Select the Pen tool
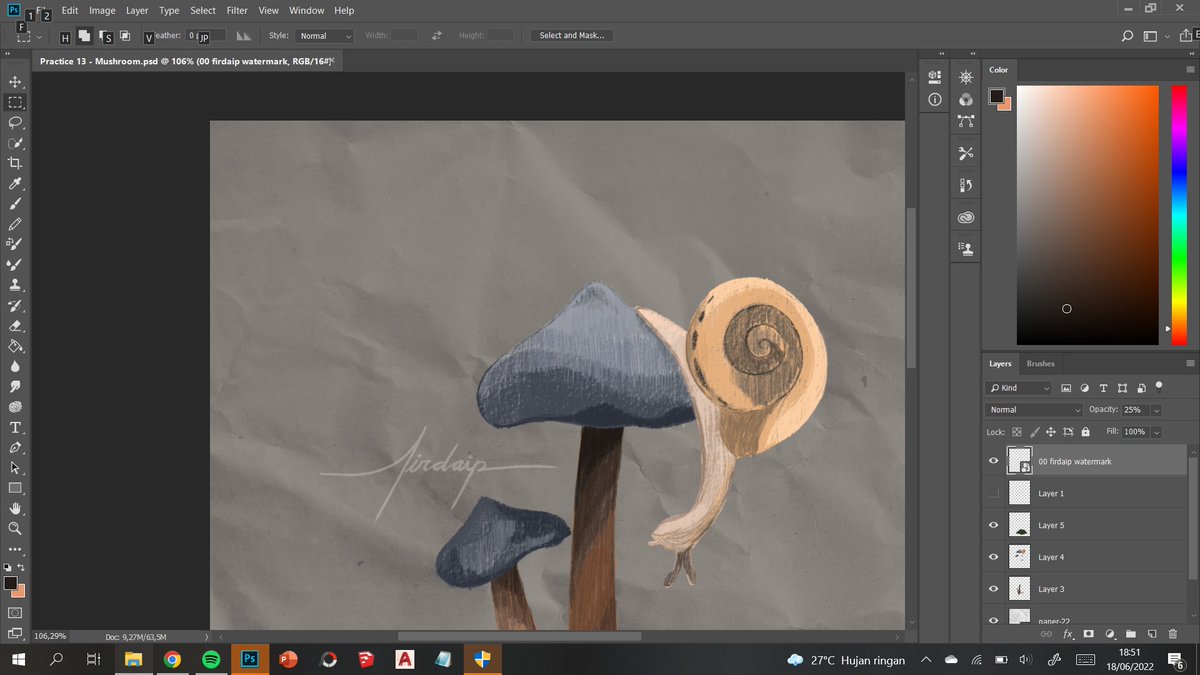The height and width of the screenshot is (675, 1200). coord(15,447)
